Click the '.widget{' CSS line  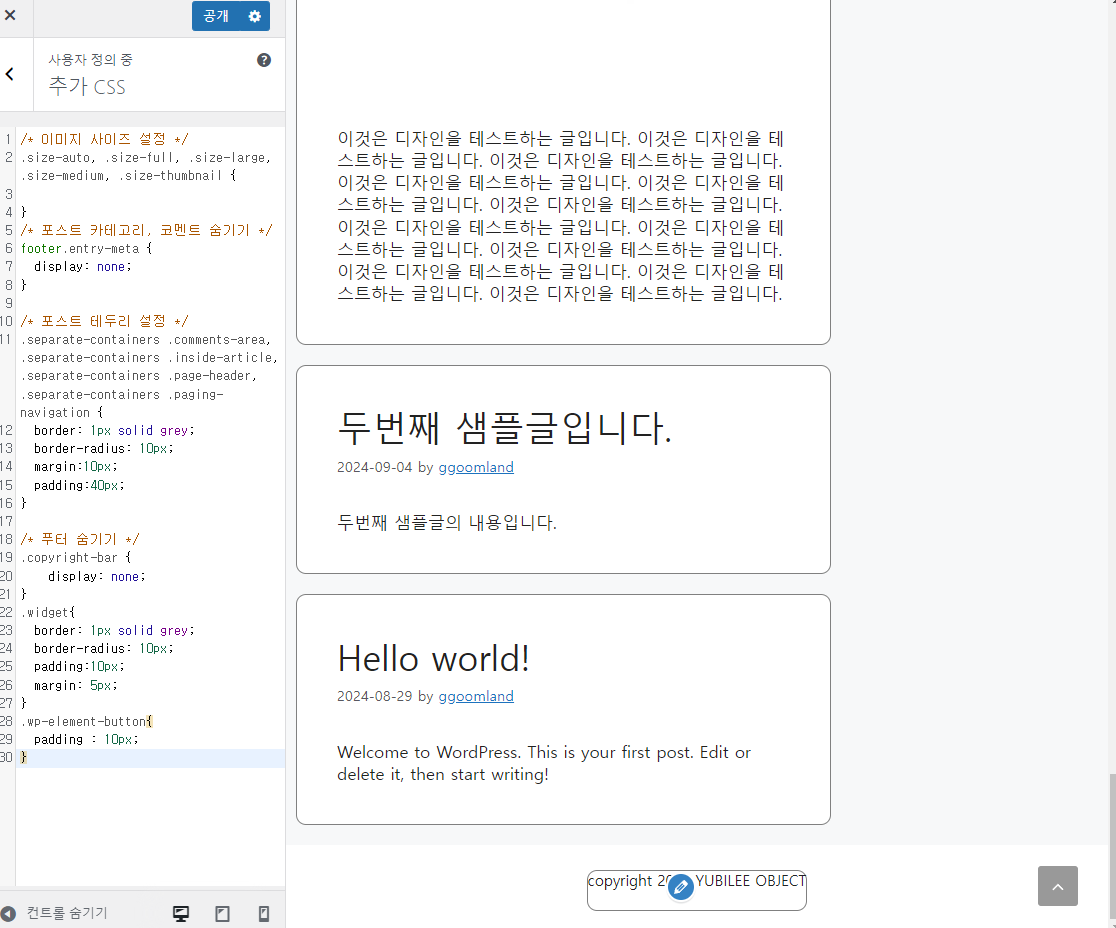tap(47, 612)
